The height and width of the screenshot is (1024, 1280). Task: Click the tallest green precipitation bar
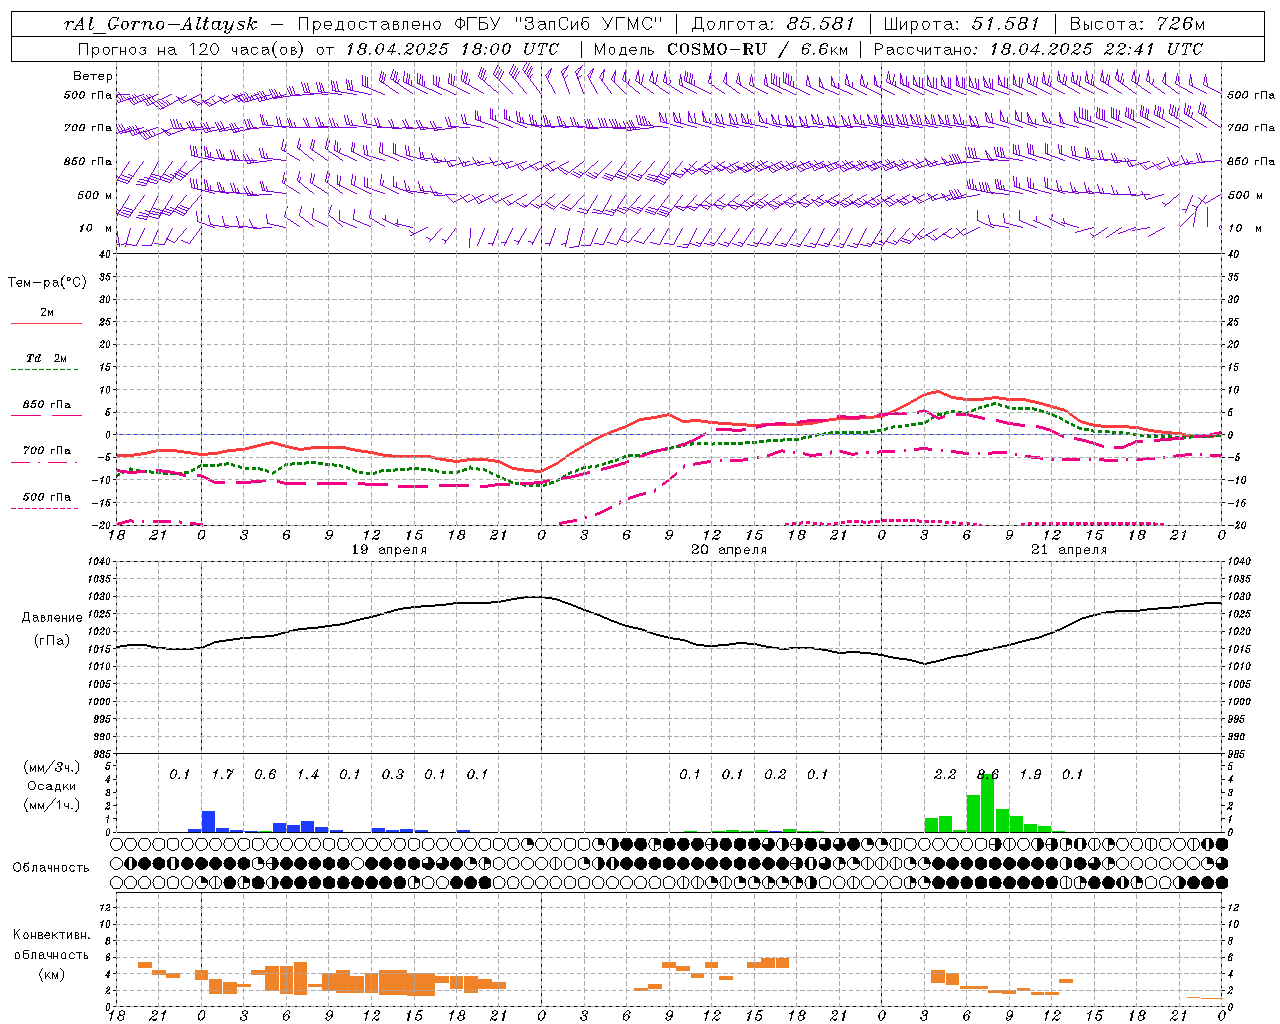pyautogui.click(x=988, y=803)
